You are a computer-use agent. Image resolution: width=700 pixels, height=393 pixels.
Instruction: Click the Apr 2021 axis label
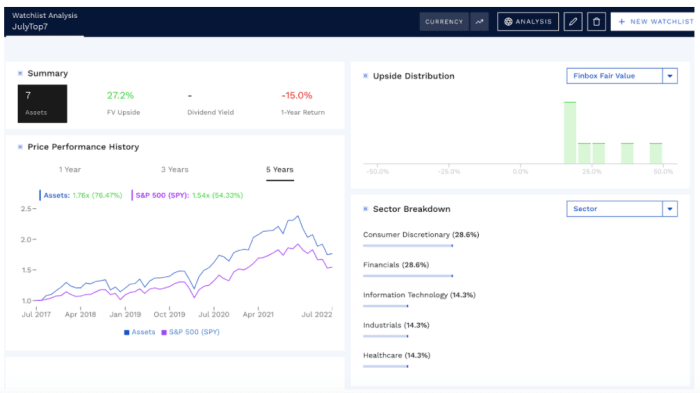(x=258, y=314)
